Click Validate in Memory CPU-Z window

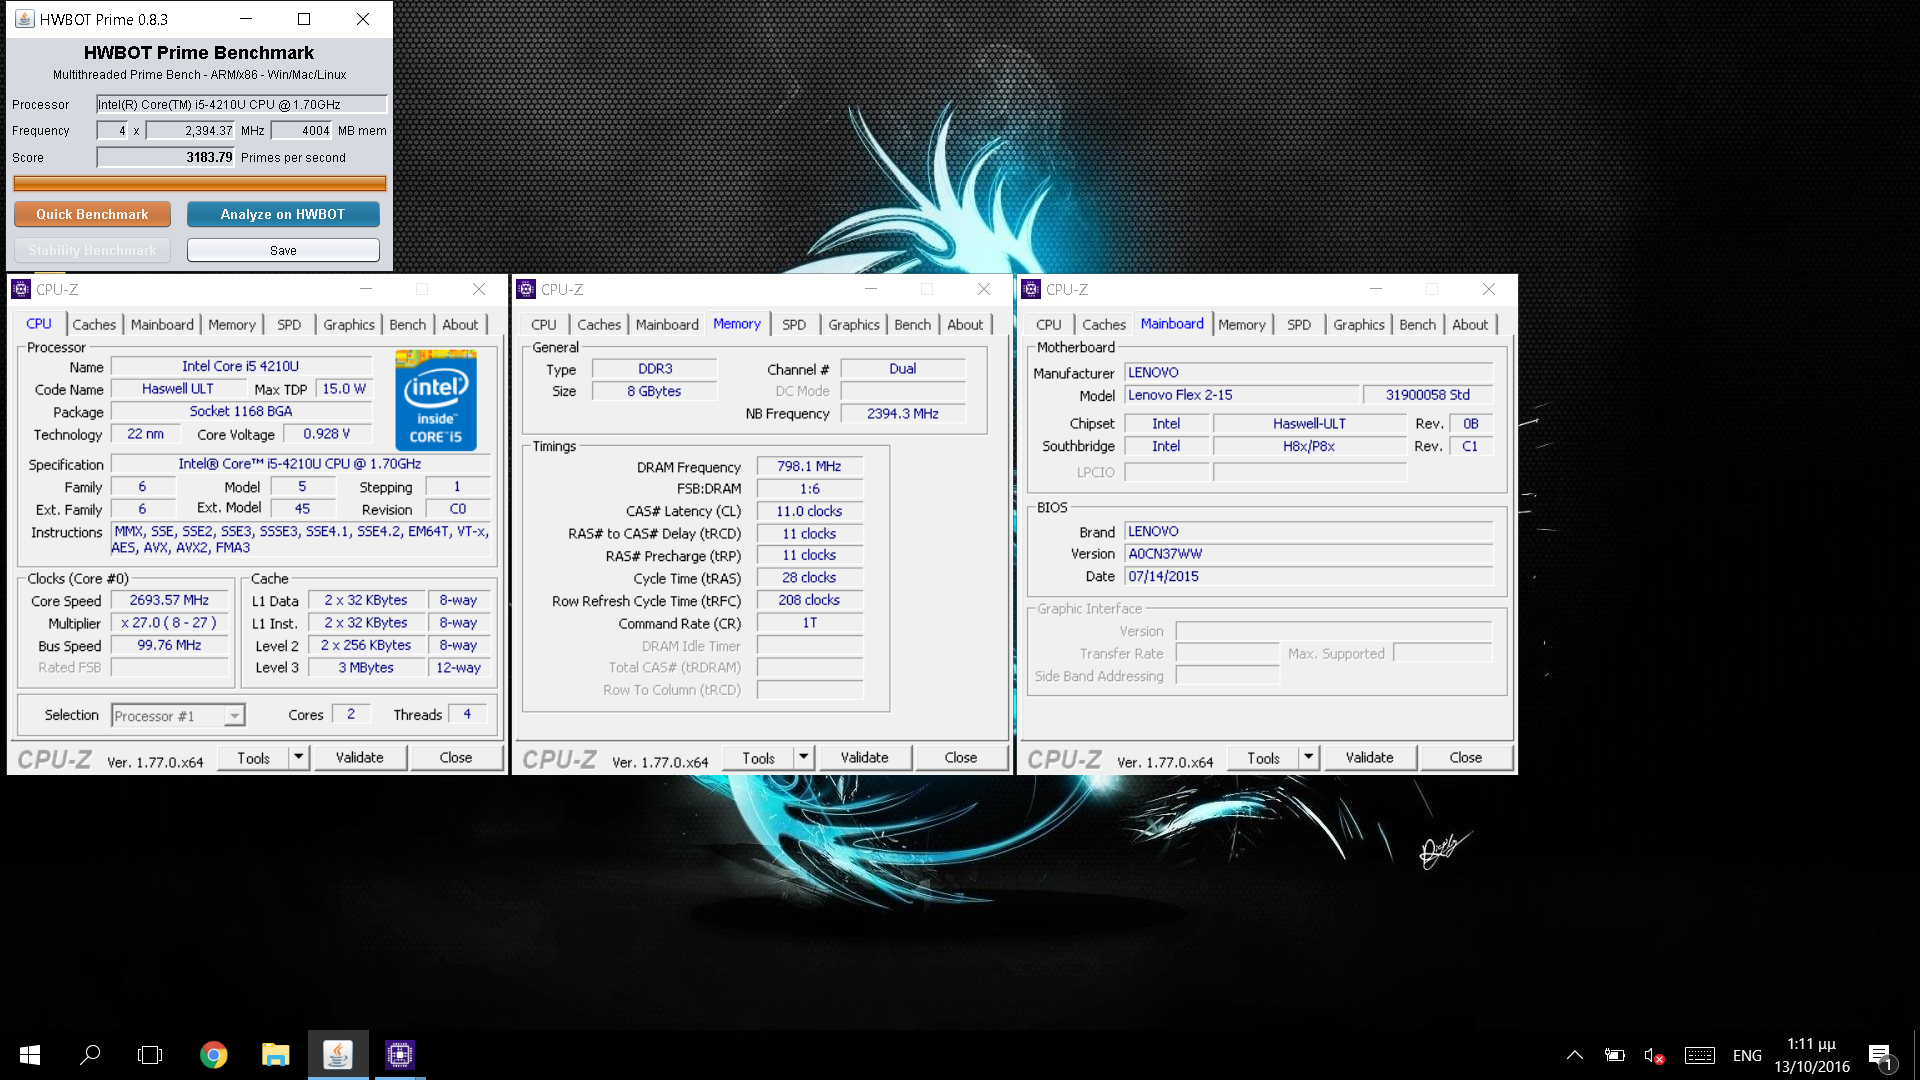[865, 758]
